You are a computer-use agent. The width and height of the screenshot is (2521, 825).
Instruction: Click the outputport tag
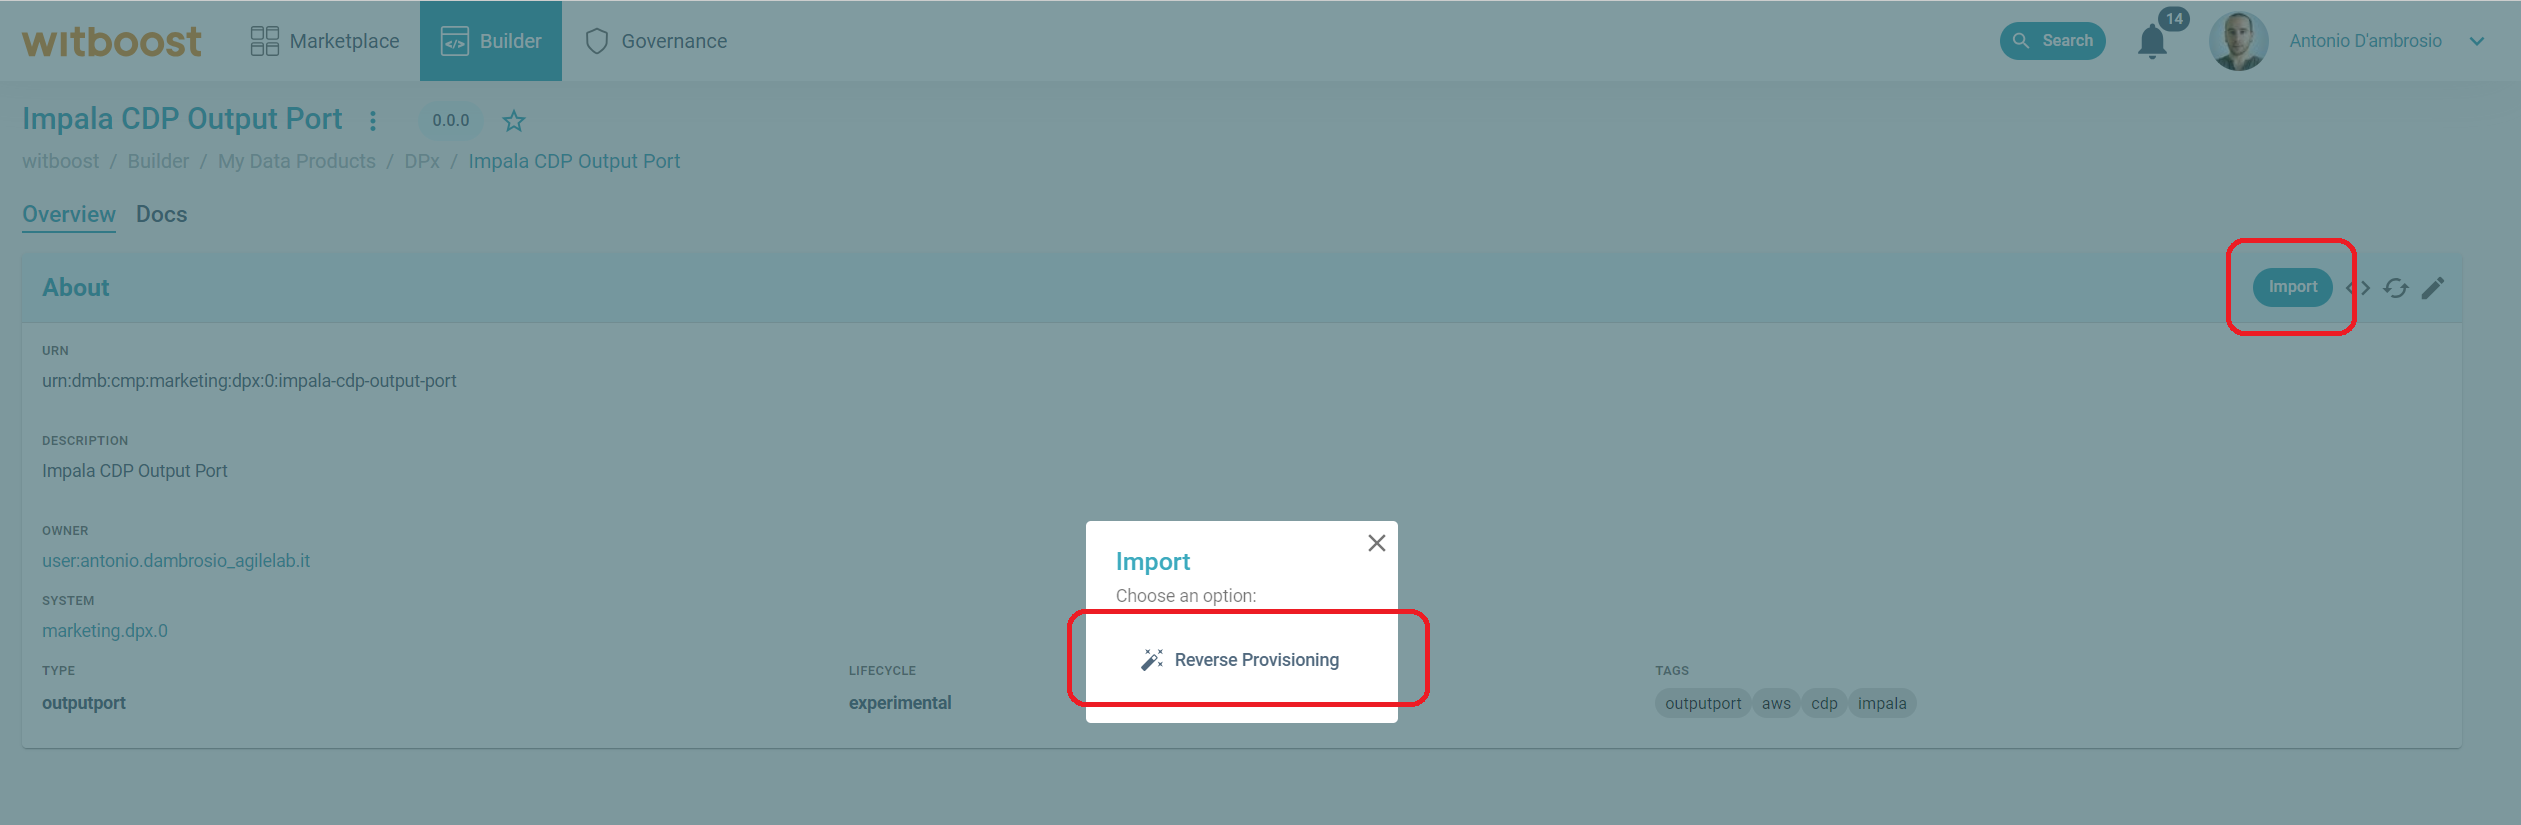[1703, 703]
